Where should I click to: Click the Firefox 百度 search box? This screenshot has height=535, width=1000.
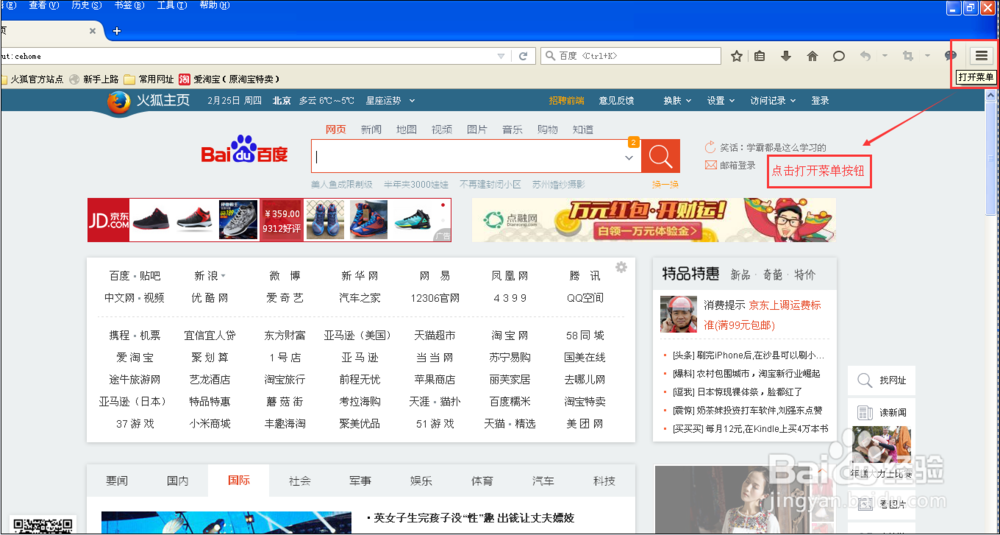coord(631,56)
